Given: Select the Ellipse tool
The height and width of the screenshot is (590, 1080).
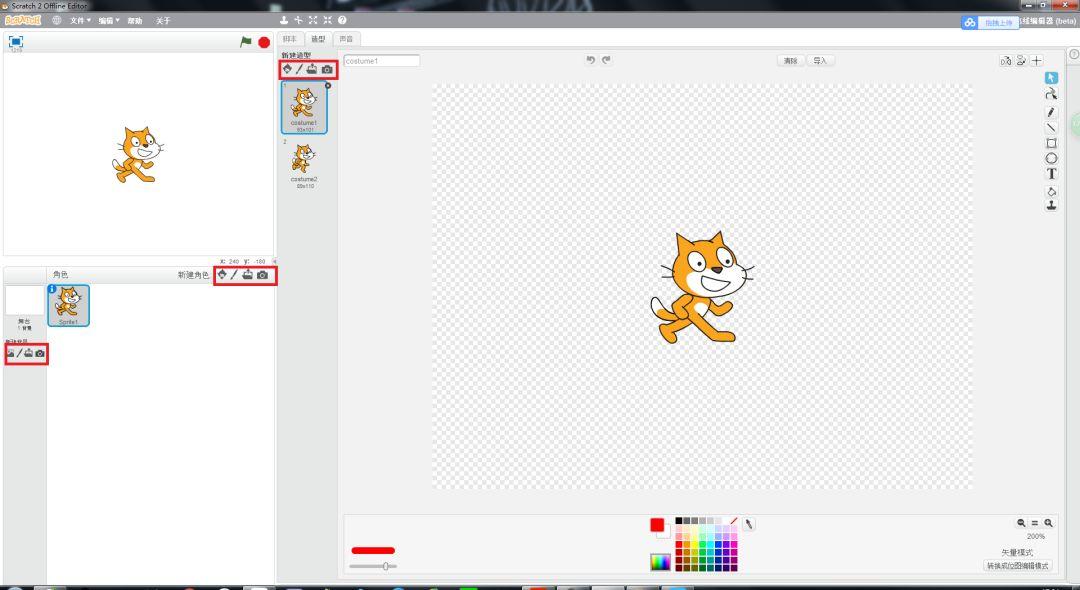Looking at the screenshot, I should pos(1051,158).
